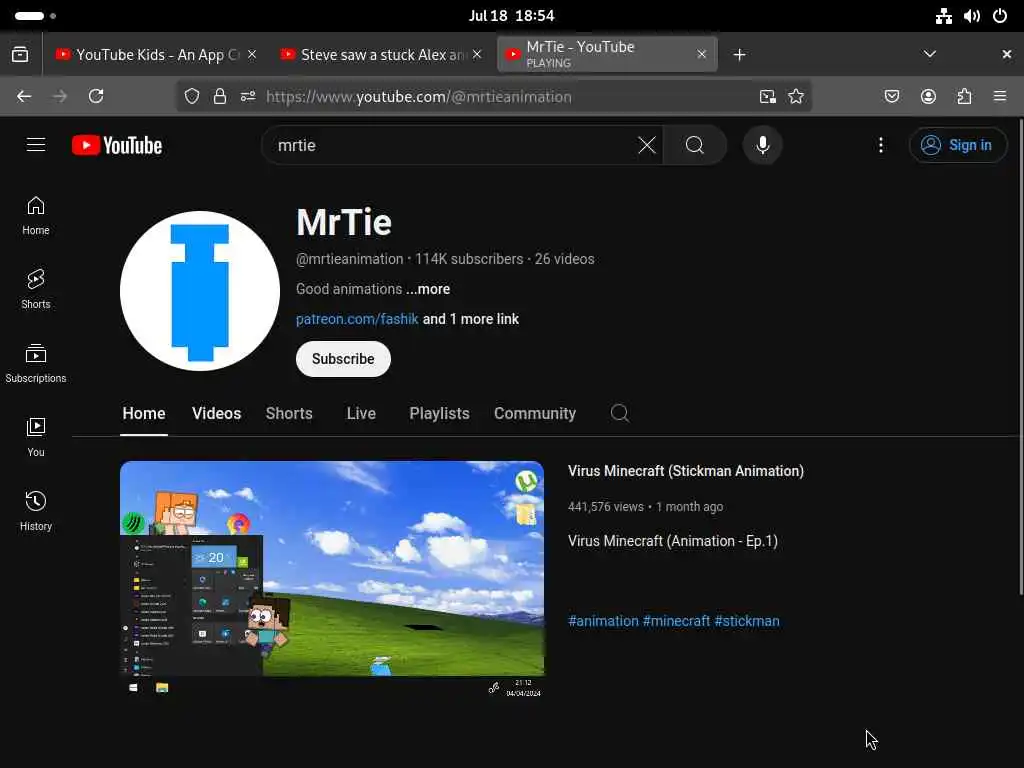The width and height of the screenshot is (1024, 768).
Task: Sign in to YouTube
Action: point(957,145)
